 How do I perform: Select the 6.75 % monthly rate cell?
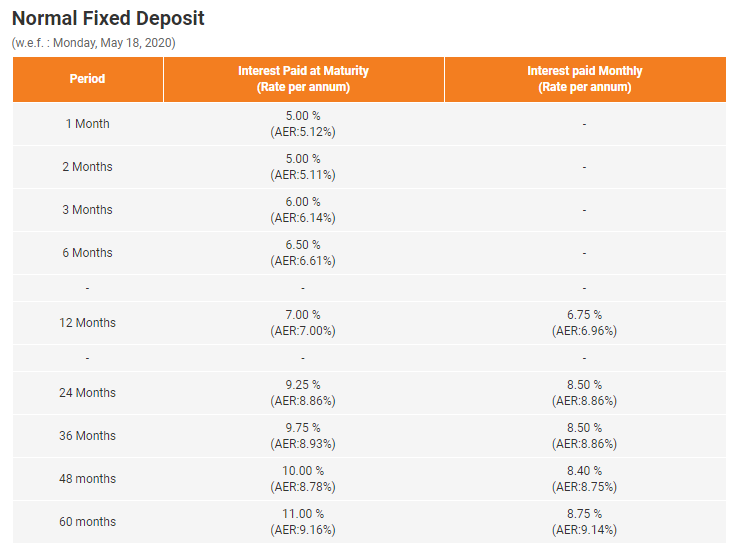point(585,323)
